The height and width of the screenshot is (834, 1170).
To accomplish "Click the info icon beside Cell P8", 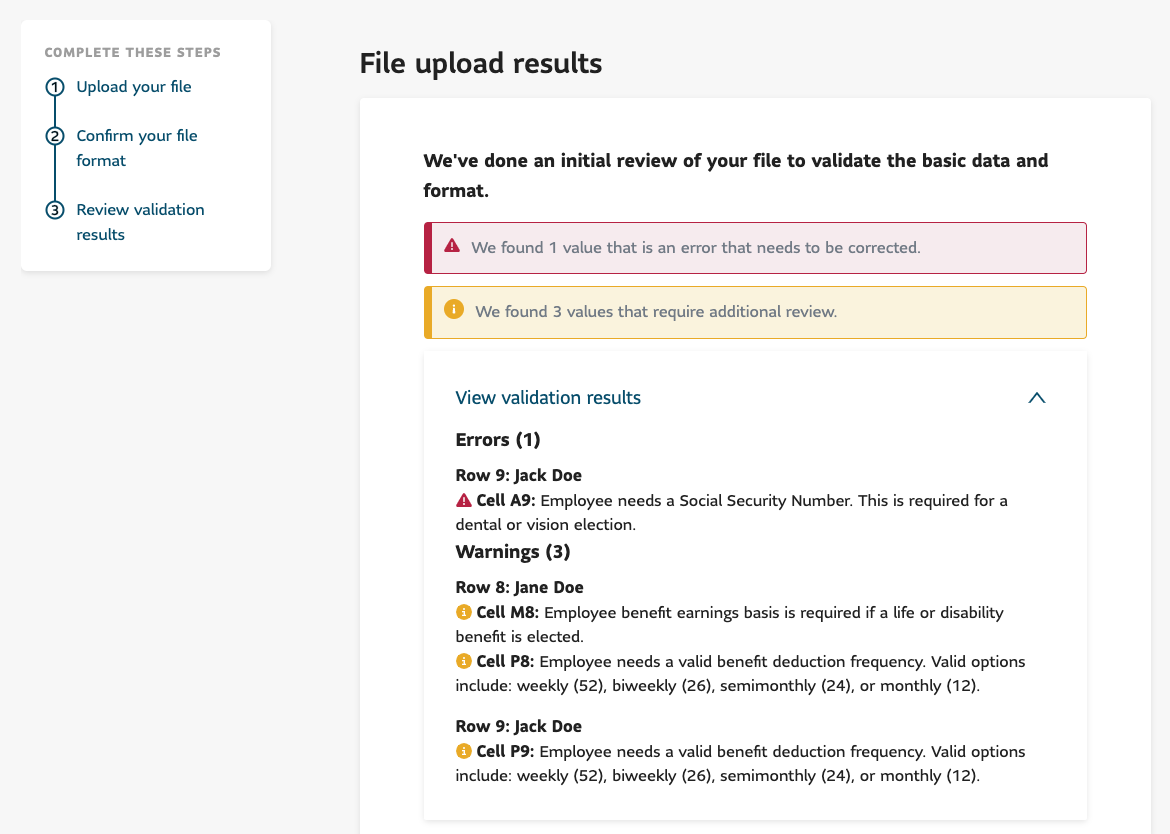I will pyautogui.click(x=464, y=662).
